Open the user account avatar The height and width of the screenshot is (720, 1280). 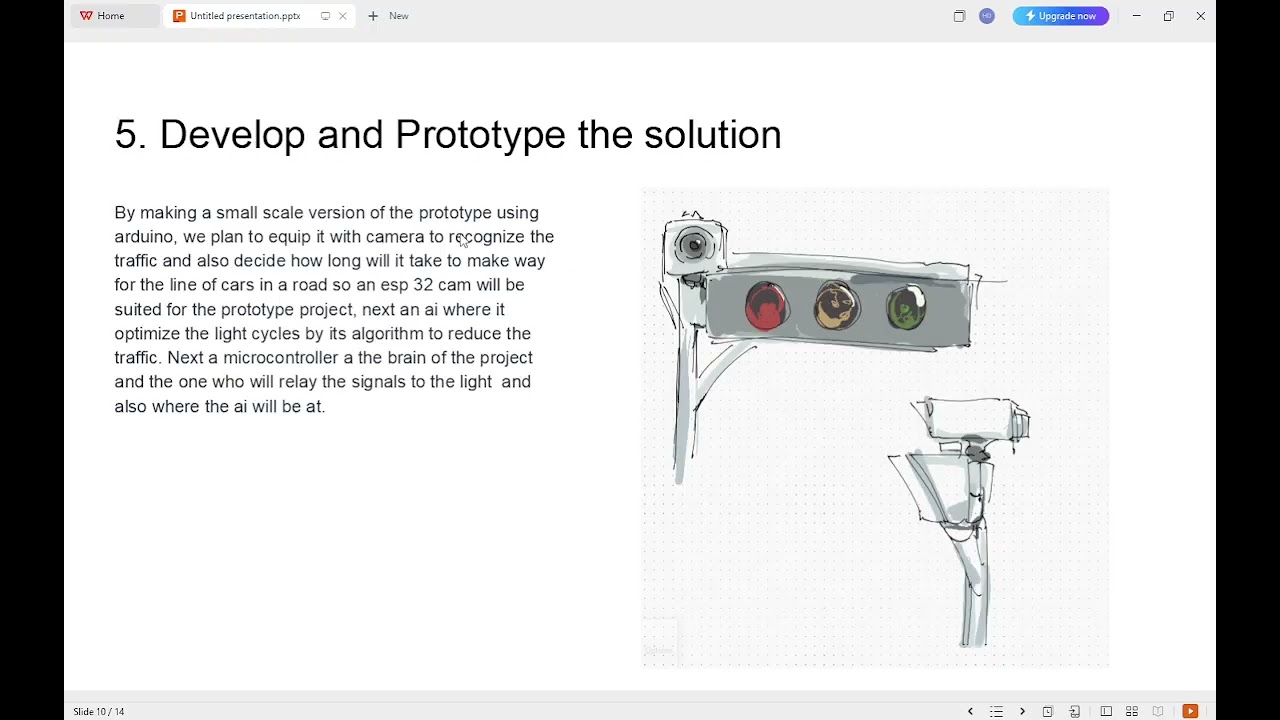987,16
